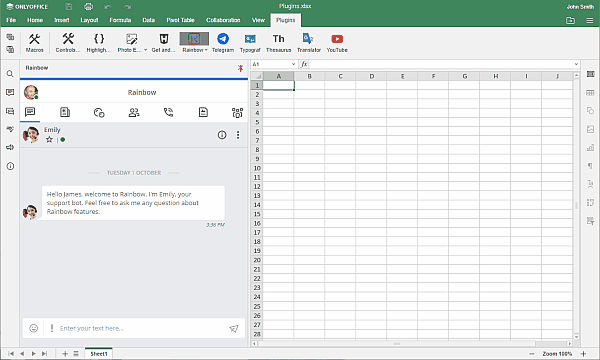Send message with paper plane icon
600x360 pixels.
[x=234, y=328]
